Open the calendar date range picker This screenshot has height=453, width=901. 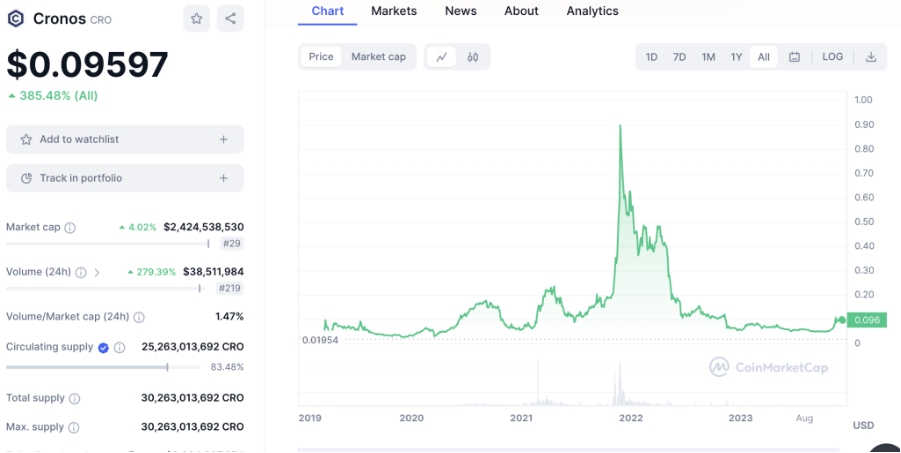coord(794,57)
